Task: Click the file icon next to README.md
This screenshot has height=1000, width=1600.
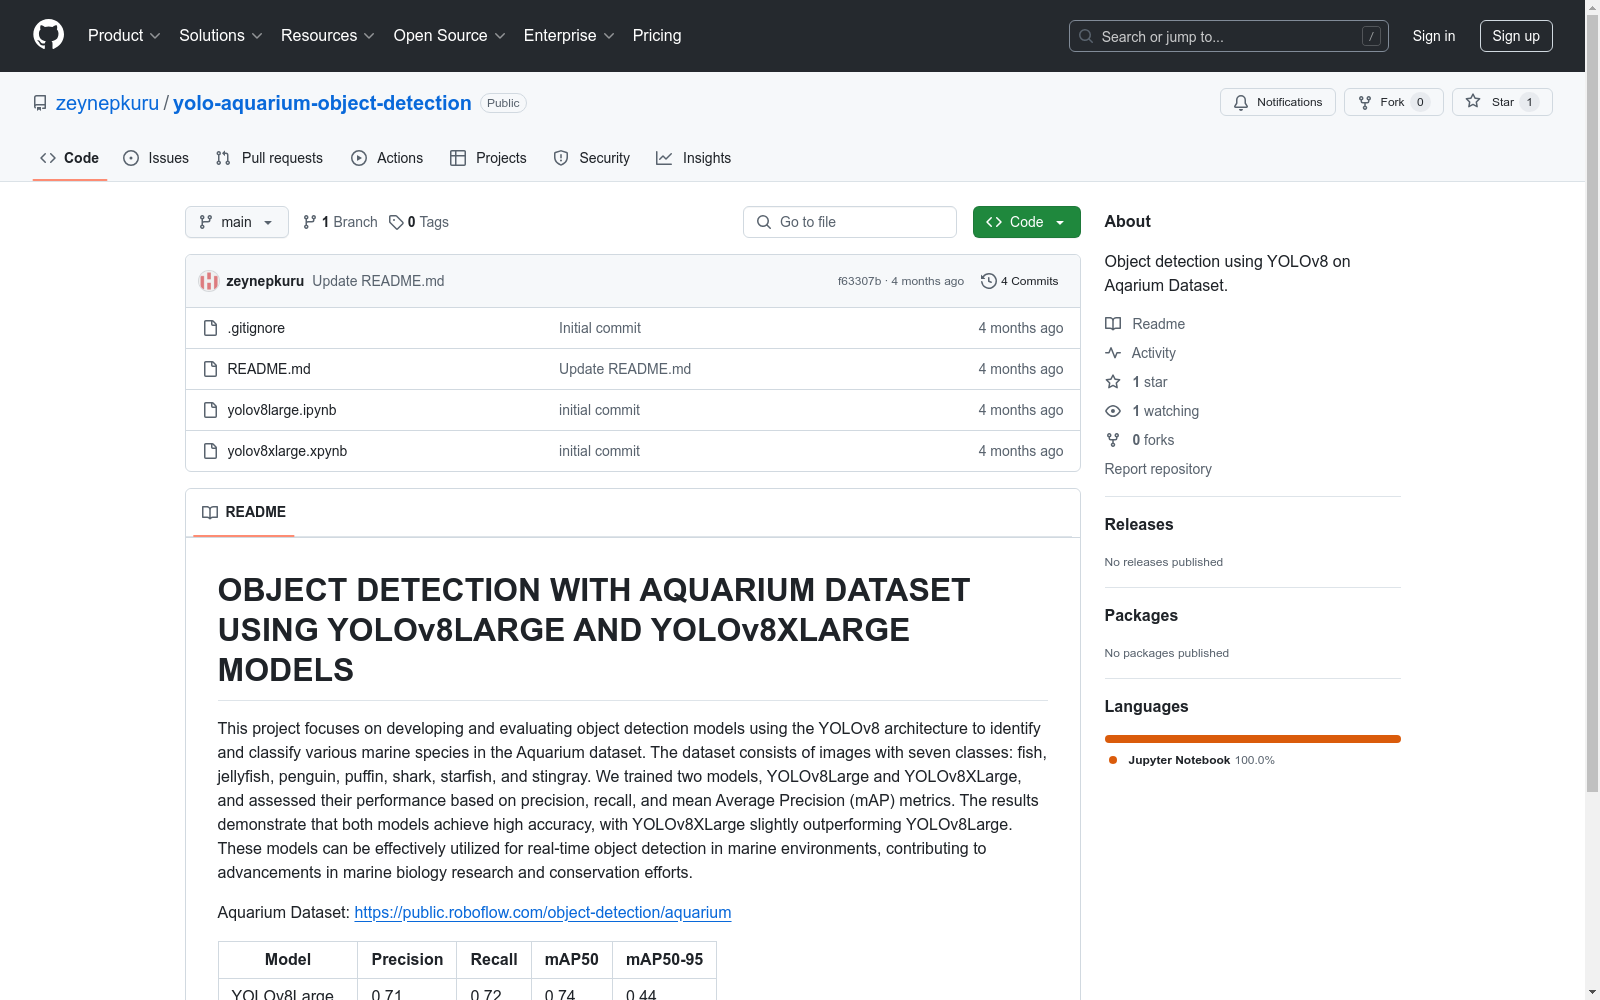Action: 210,369
